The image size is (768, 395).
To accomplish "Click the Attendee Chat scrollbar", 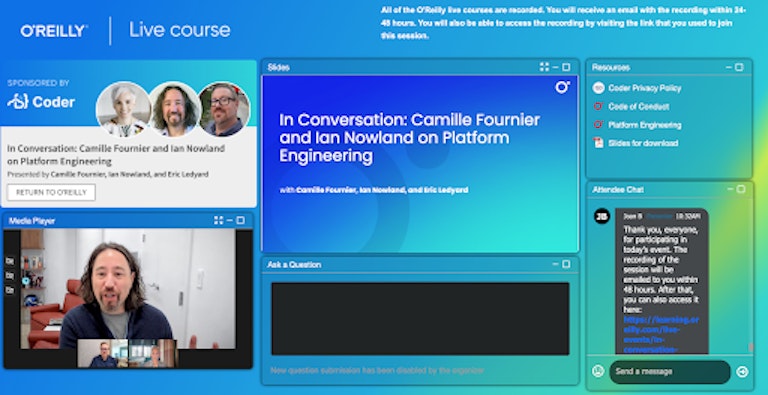I will tap(751, 347).
